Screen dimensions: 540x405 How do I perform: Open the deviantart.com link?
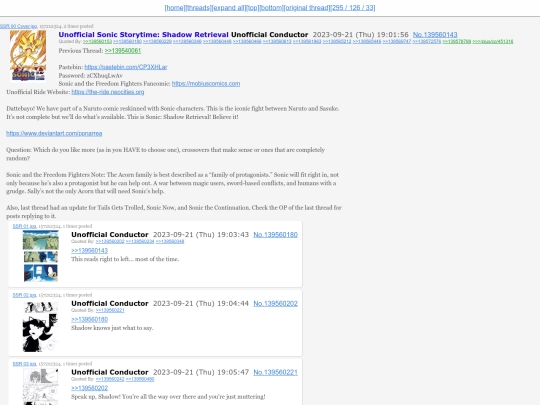click(54, 133)
